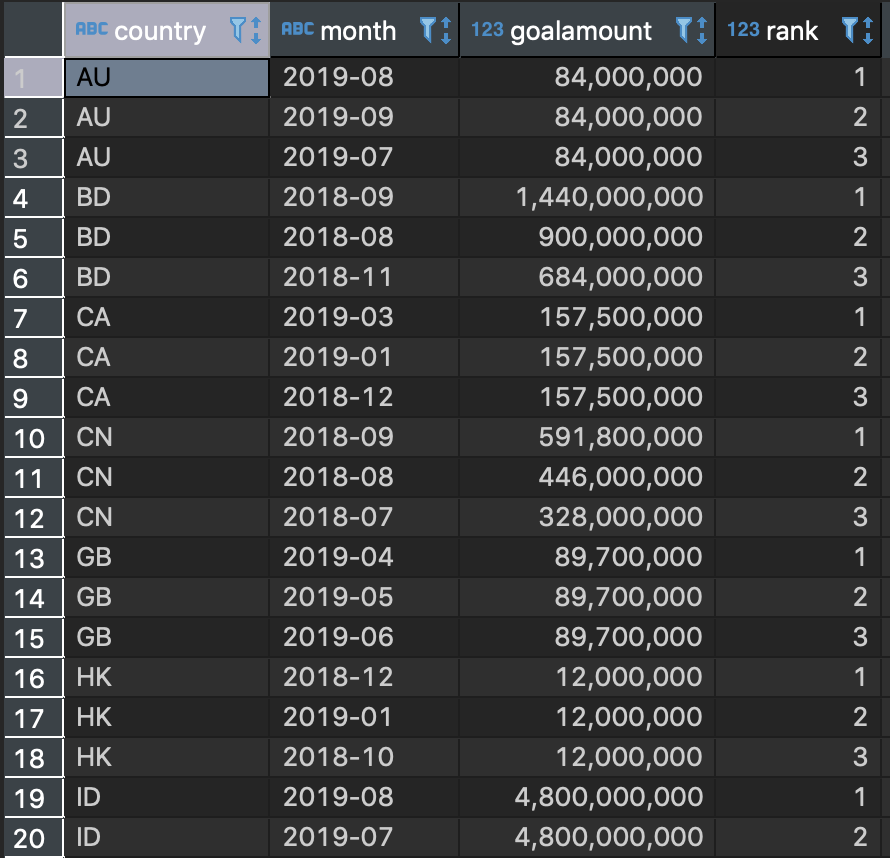Click goalamount 157,500,000 in row 7
The image size is (890, 858).
[587, 317]
